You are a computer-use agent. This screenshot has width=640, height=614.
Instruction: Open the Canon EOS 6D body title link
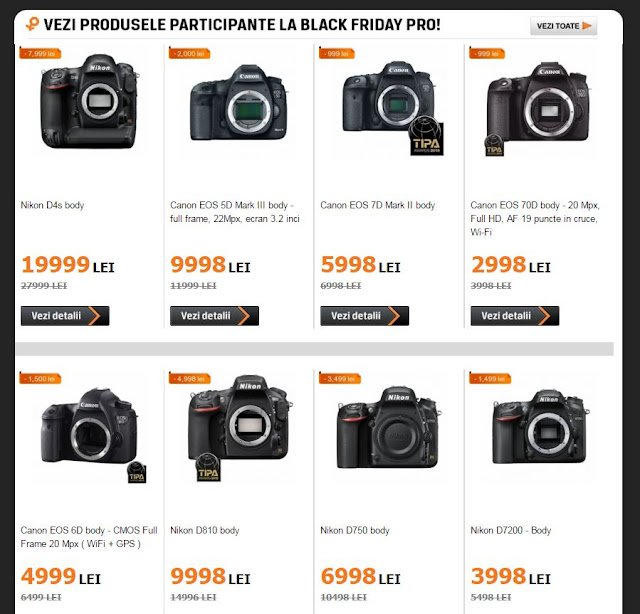coord(89,537)
